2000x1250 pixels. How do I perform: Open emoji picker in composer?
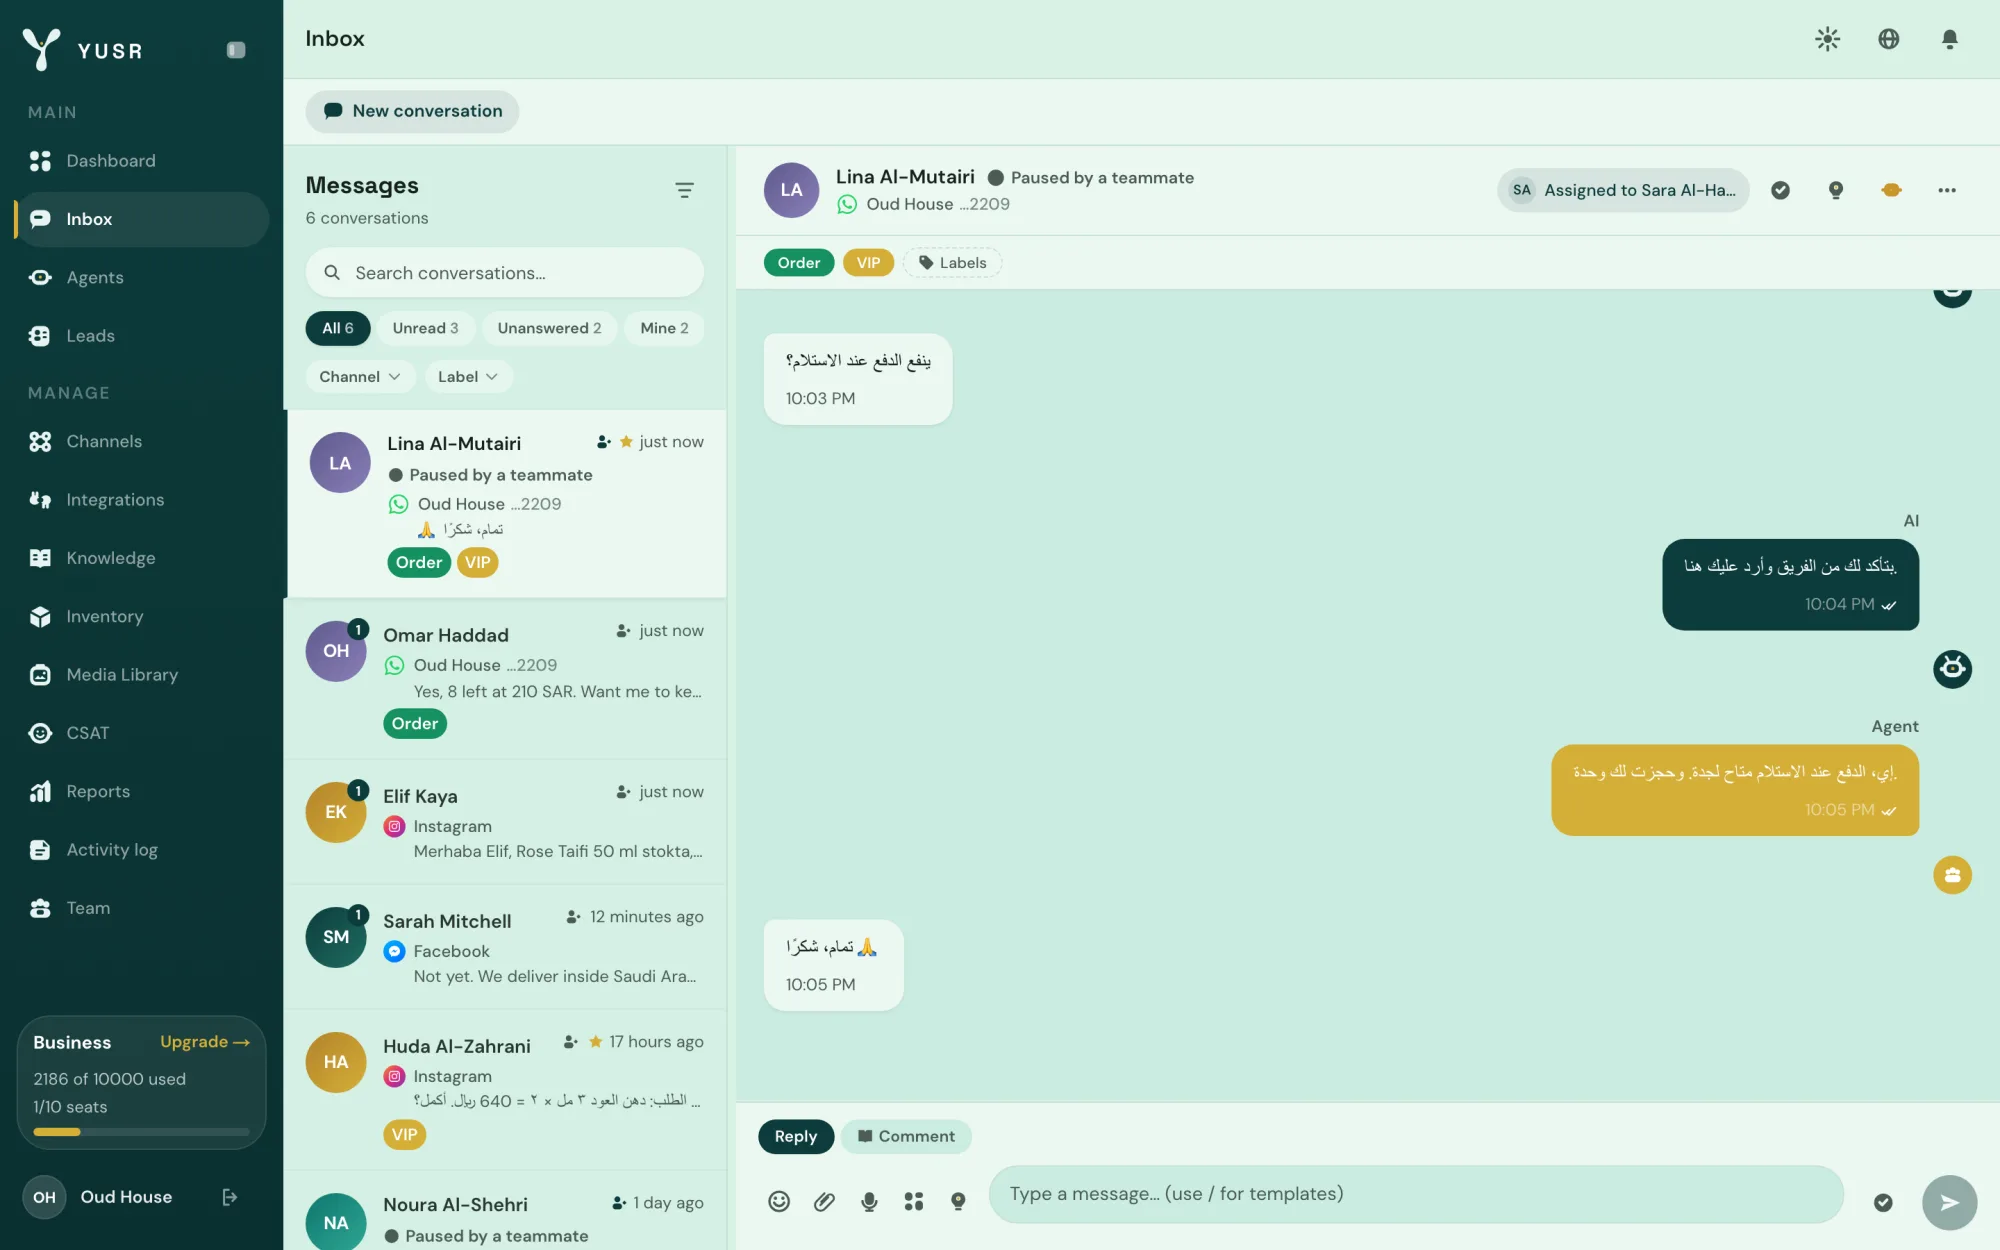point(779,1201)
